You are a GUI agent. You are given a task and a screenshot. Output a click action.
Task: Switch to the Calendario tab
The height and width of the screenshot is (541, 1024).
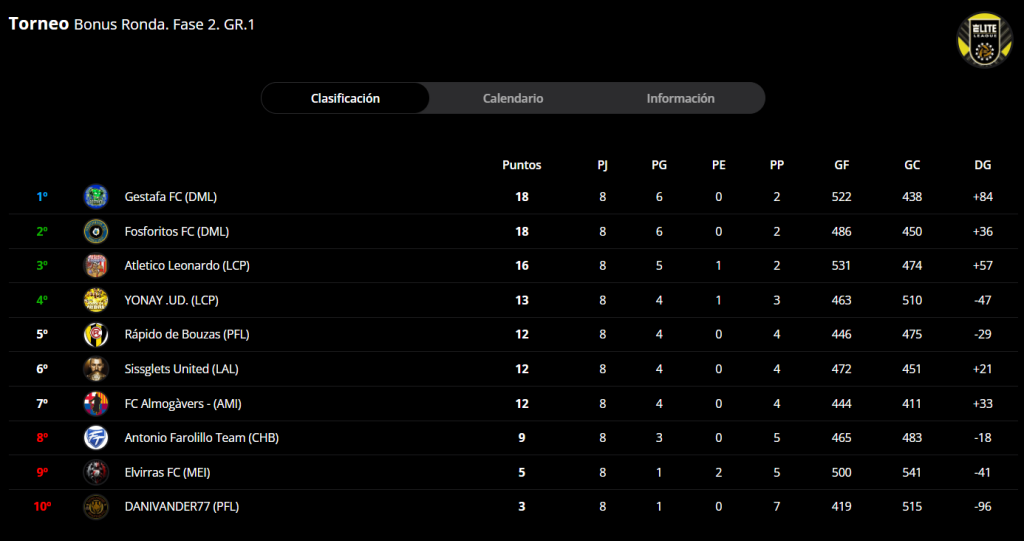click(513, 98)
